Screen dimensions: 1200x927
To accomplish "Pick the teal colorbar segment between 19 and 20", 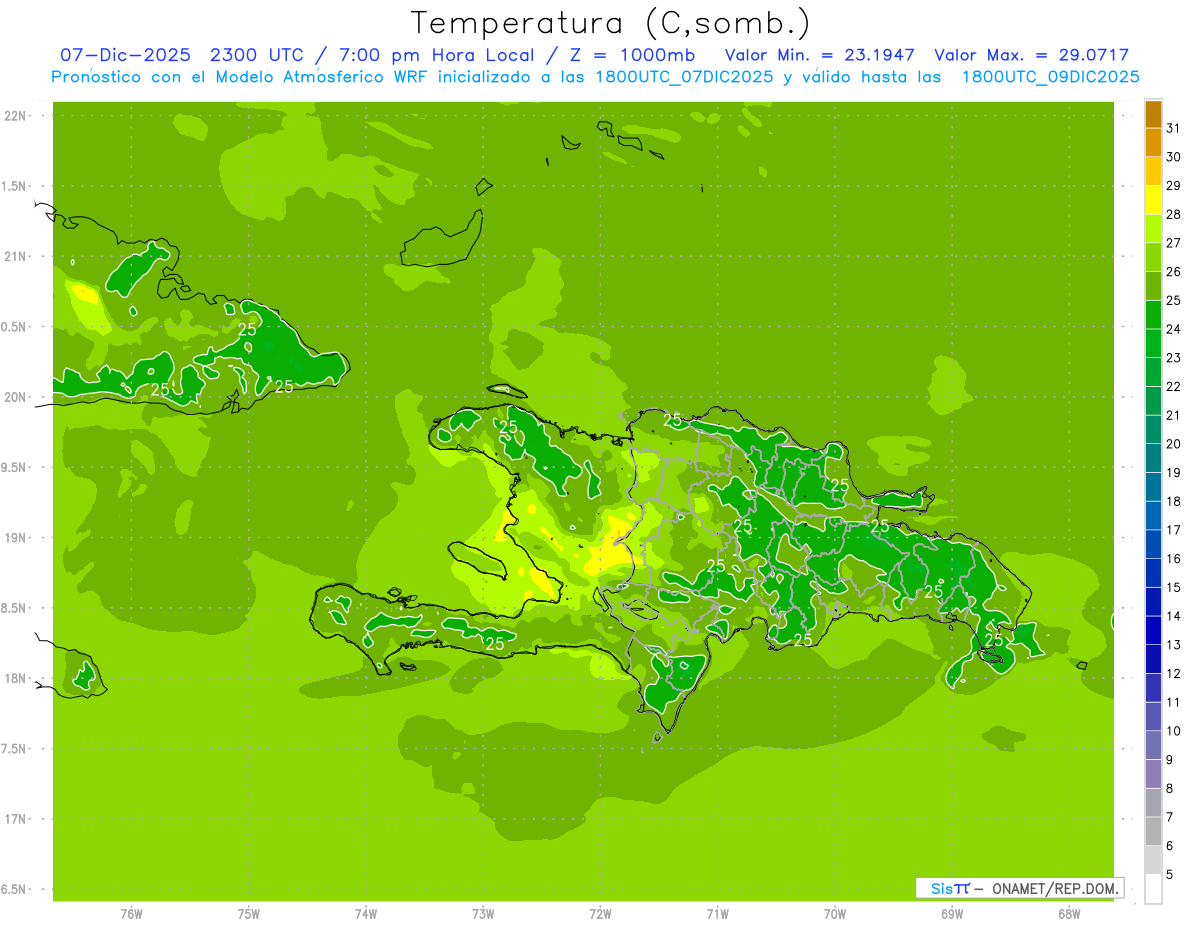I will (x=1153, y=458).
